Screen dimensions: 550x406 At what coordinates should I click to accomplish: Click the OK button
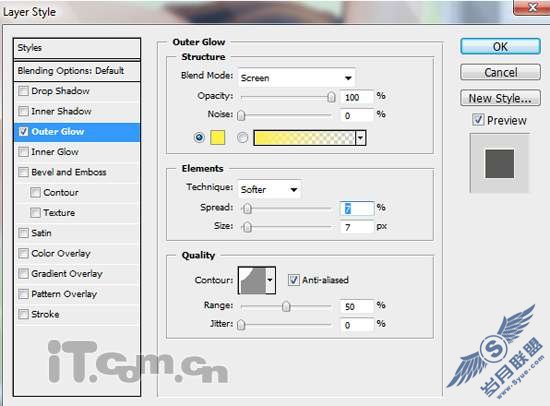pos(500,47)
